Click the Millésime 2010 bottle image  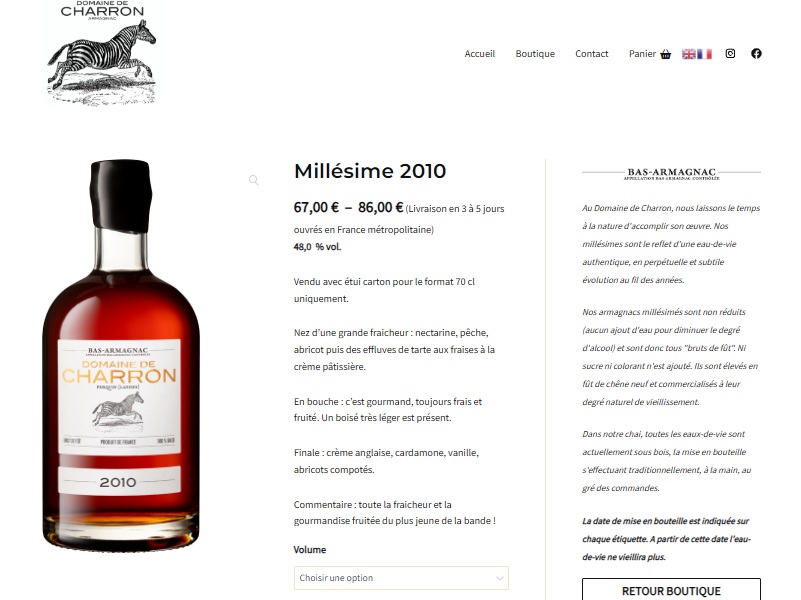tap(121, 355)
